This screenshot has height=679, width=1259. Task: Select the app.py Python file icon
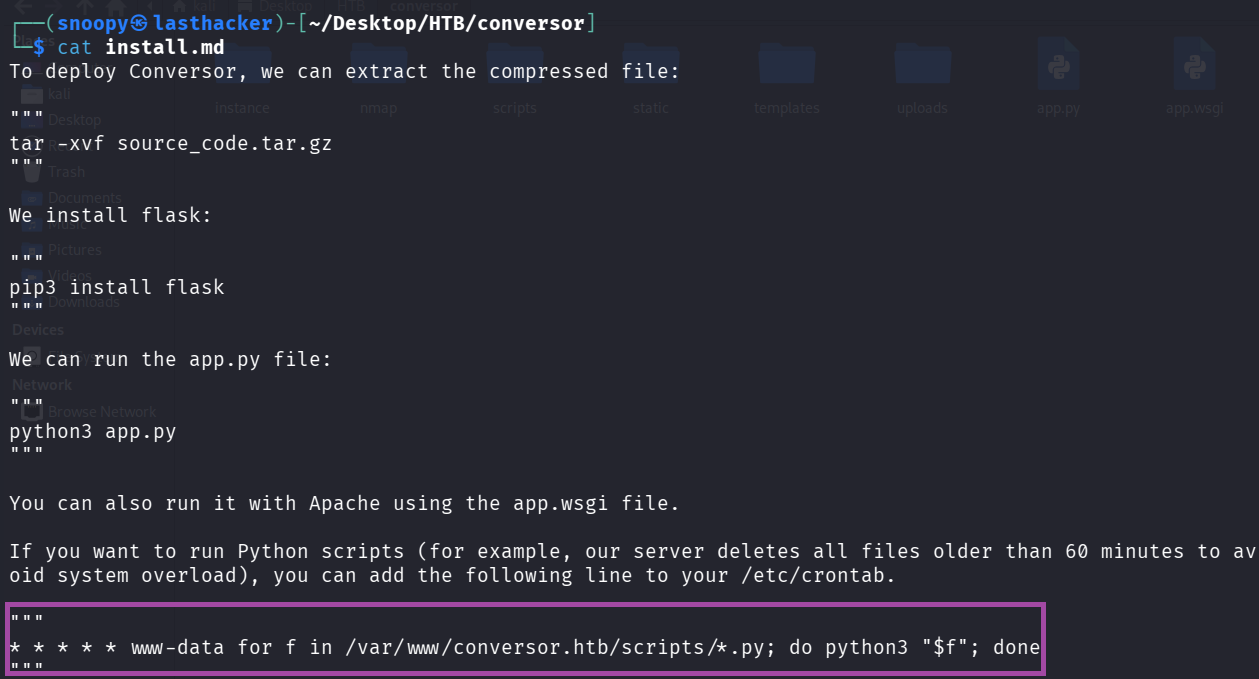(x=1058, y=70)
